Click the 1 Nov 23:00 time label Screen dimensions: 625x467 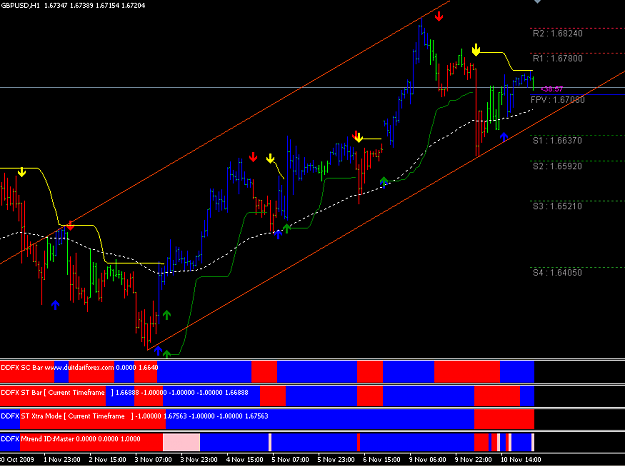62,460
